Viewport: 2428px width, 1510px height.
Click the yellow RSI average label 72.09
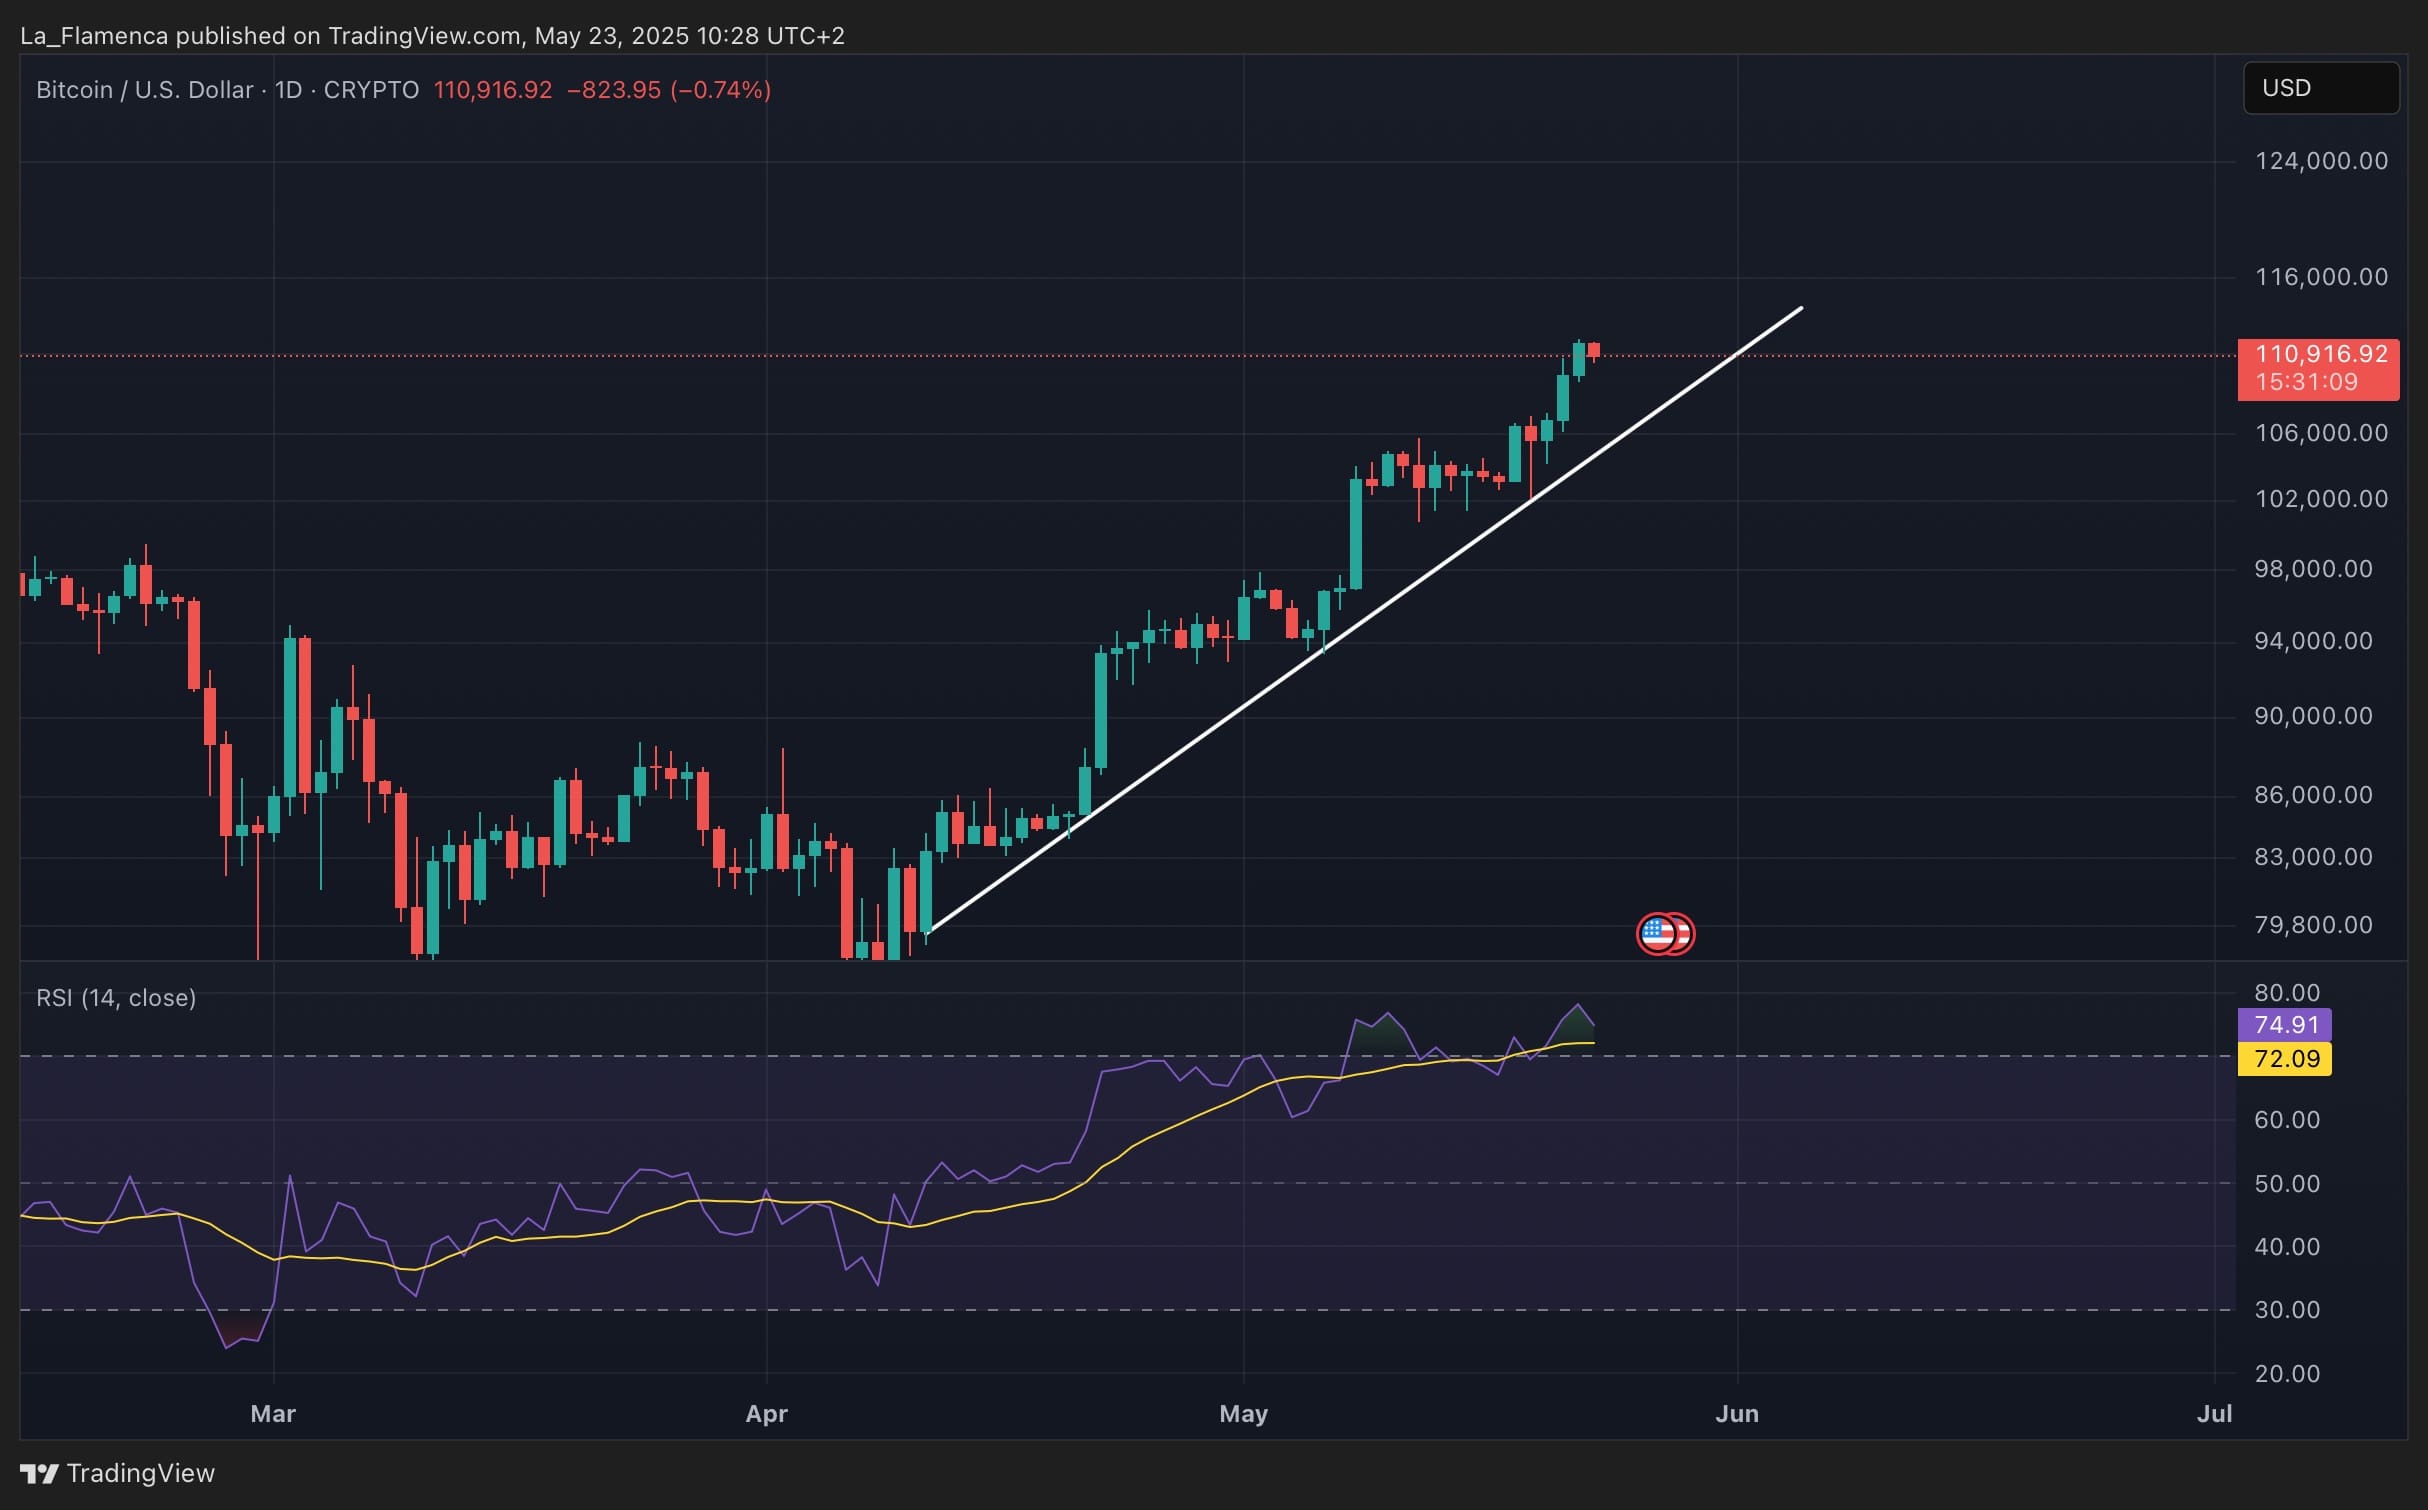(x=2284, y=1059)
